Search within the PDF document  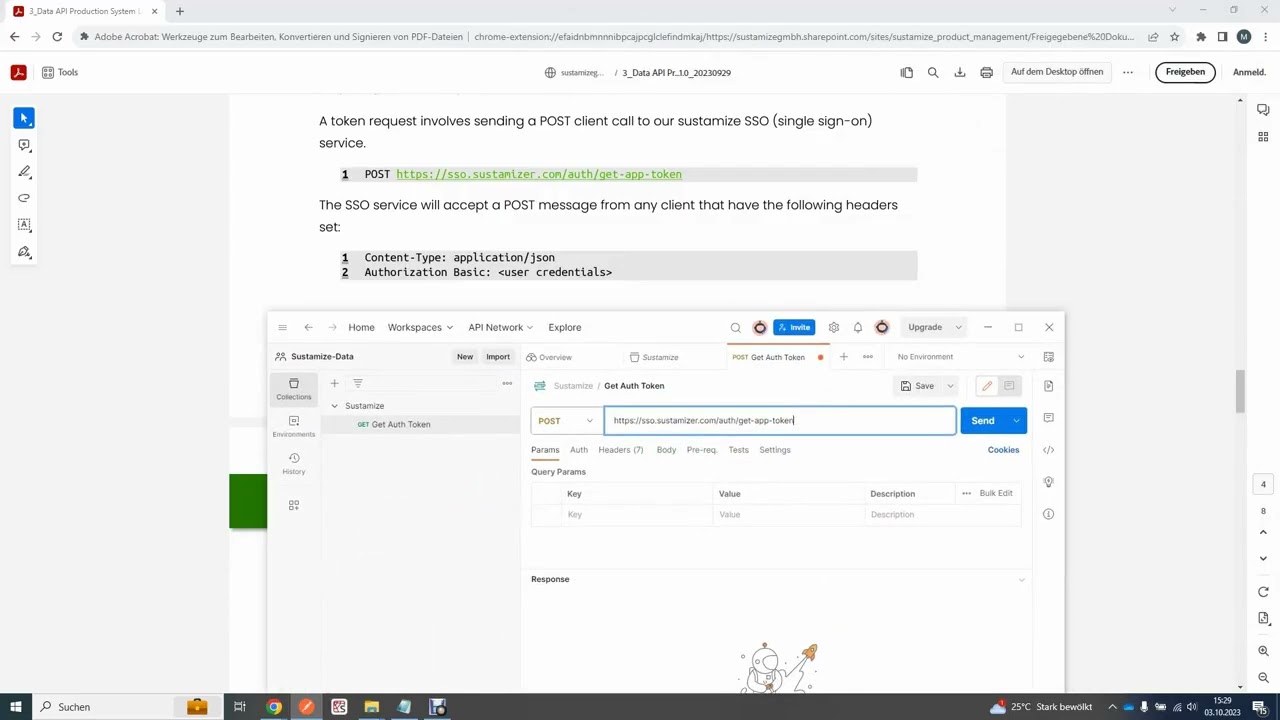pyautogui.click(x=933, y=72)
